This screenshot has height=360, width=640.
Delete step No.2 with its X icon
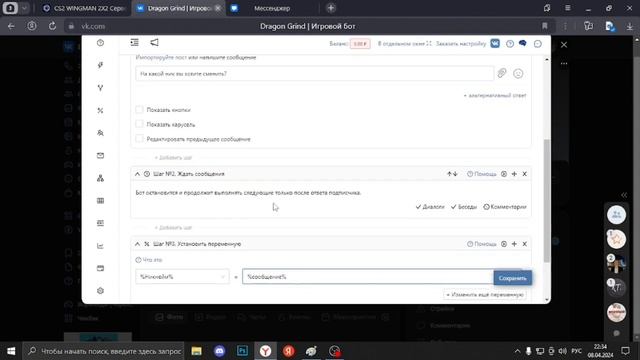point(524,174)
